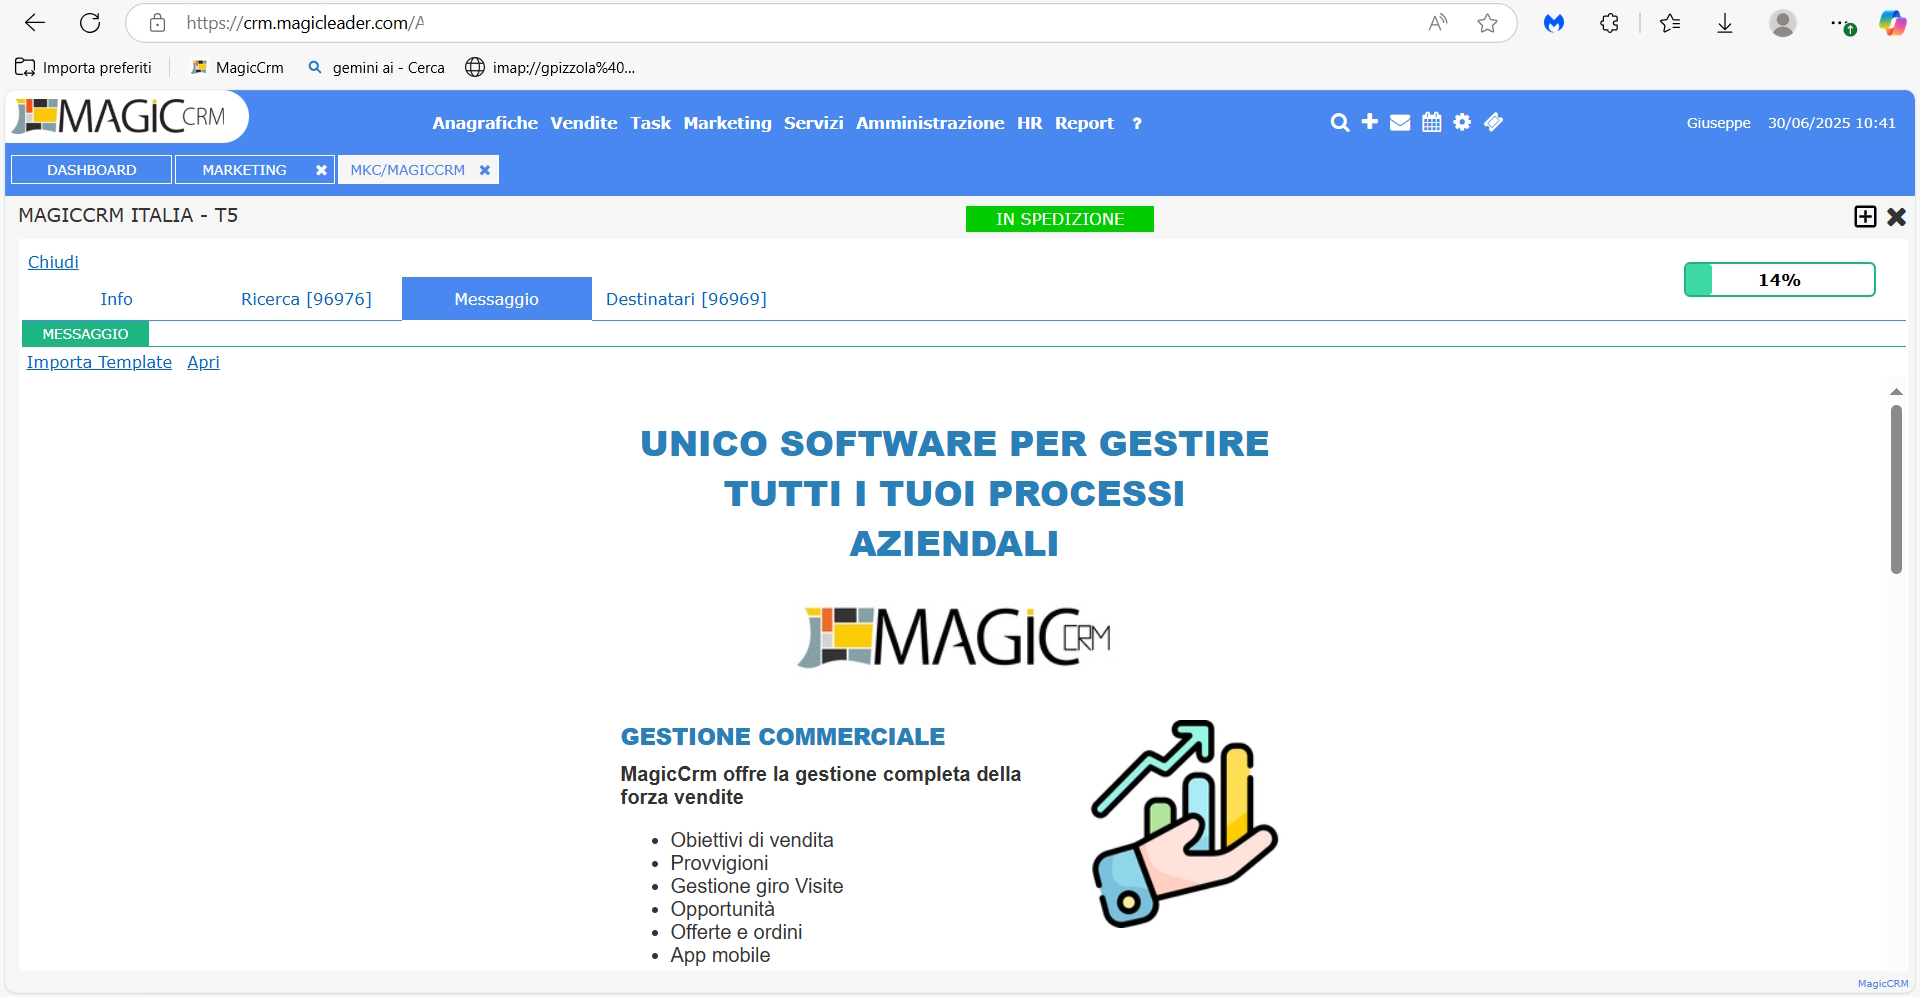The height and width of the screenshot is (997, 1920).
Task: Click the GESTIONE COMMERCIALE heading
Action: 782,737
